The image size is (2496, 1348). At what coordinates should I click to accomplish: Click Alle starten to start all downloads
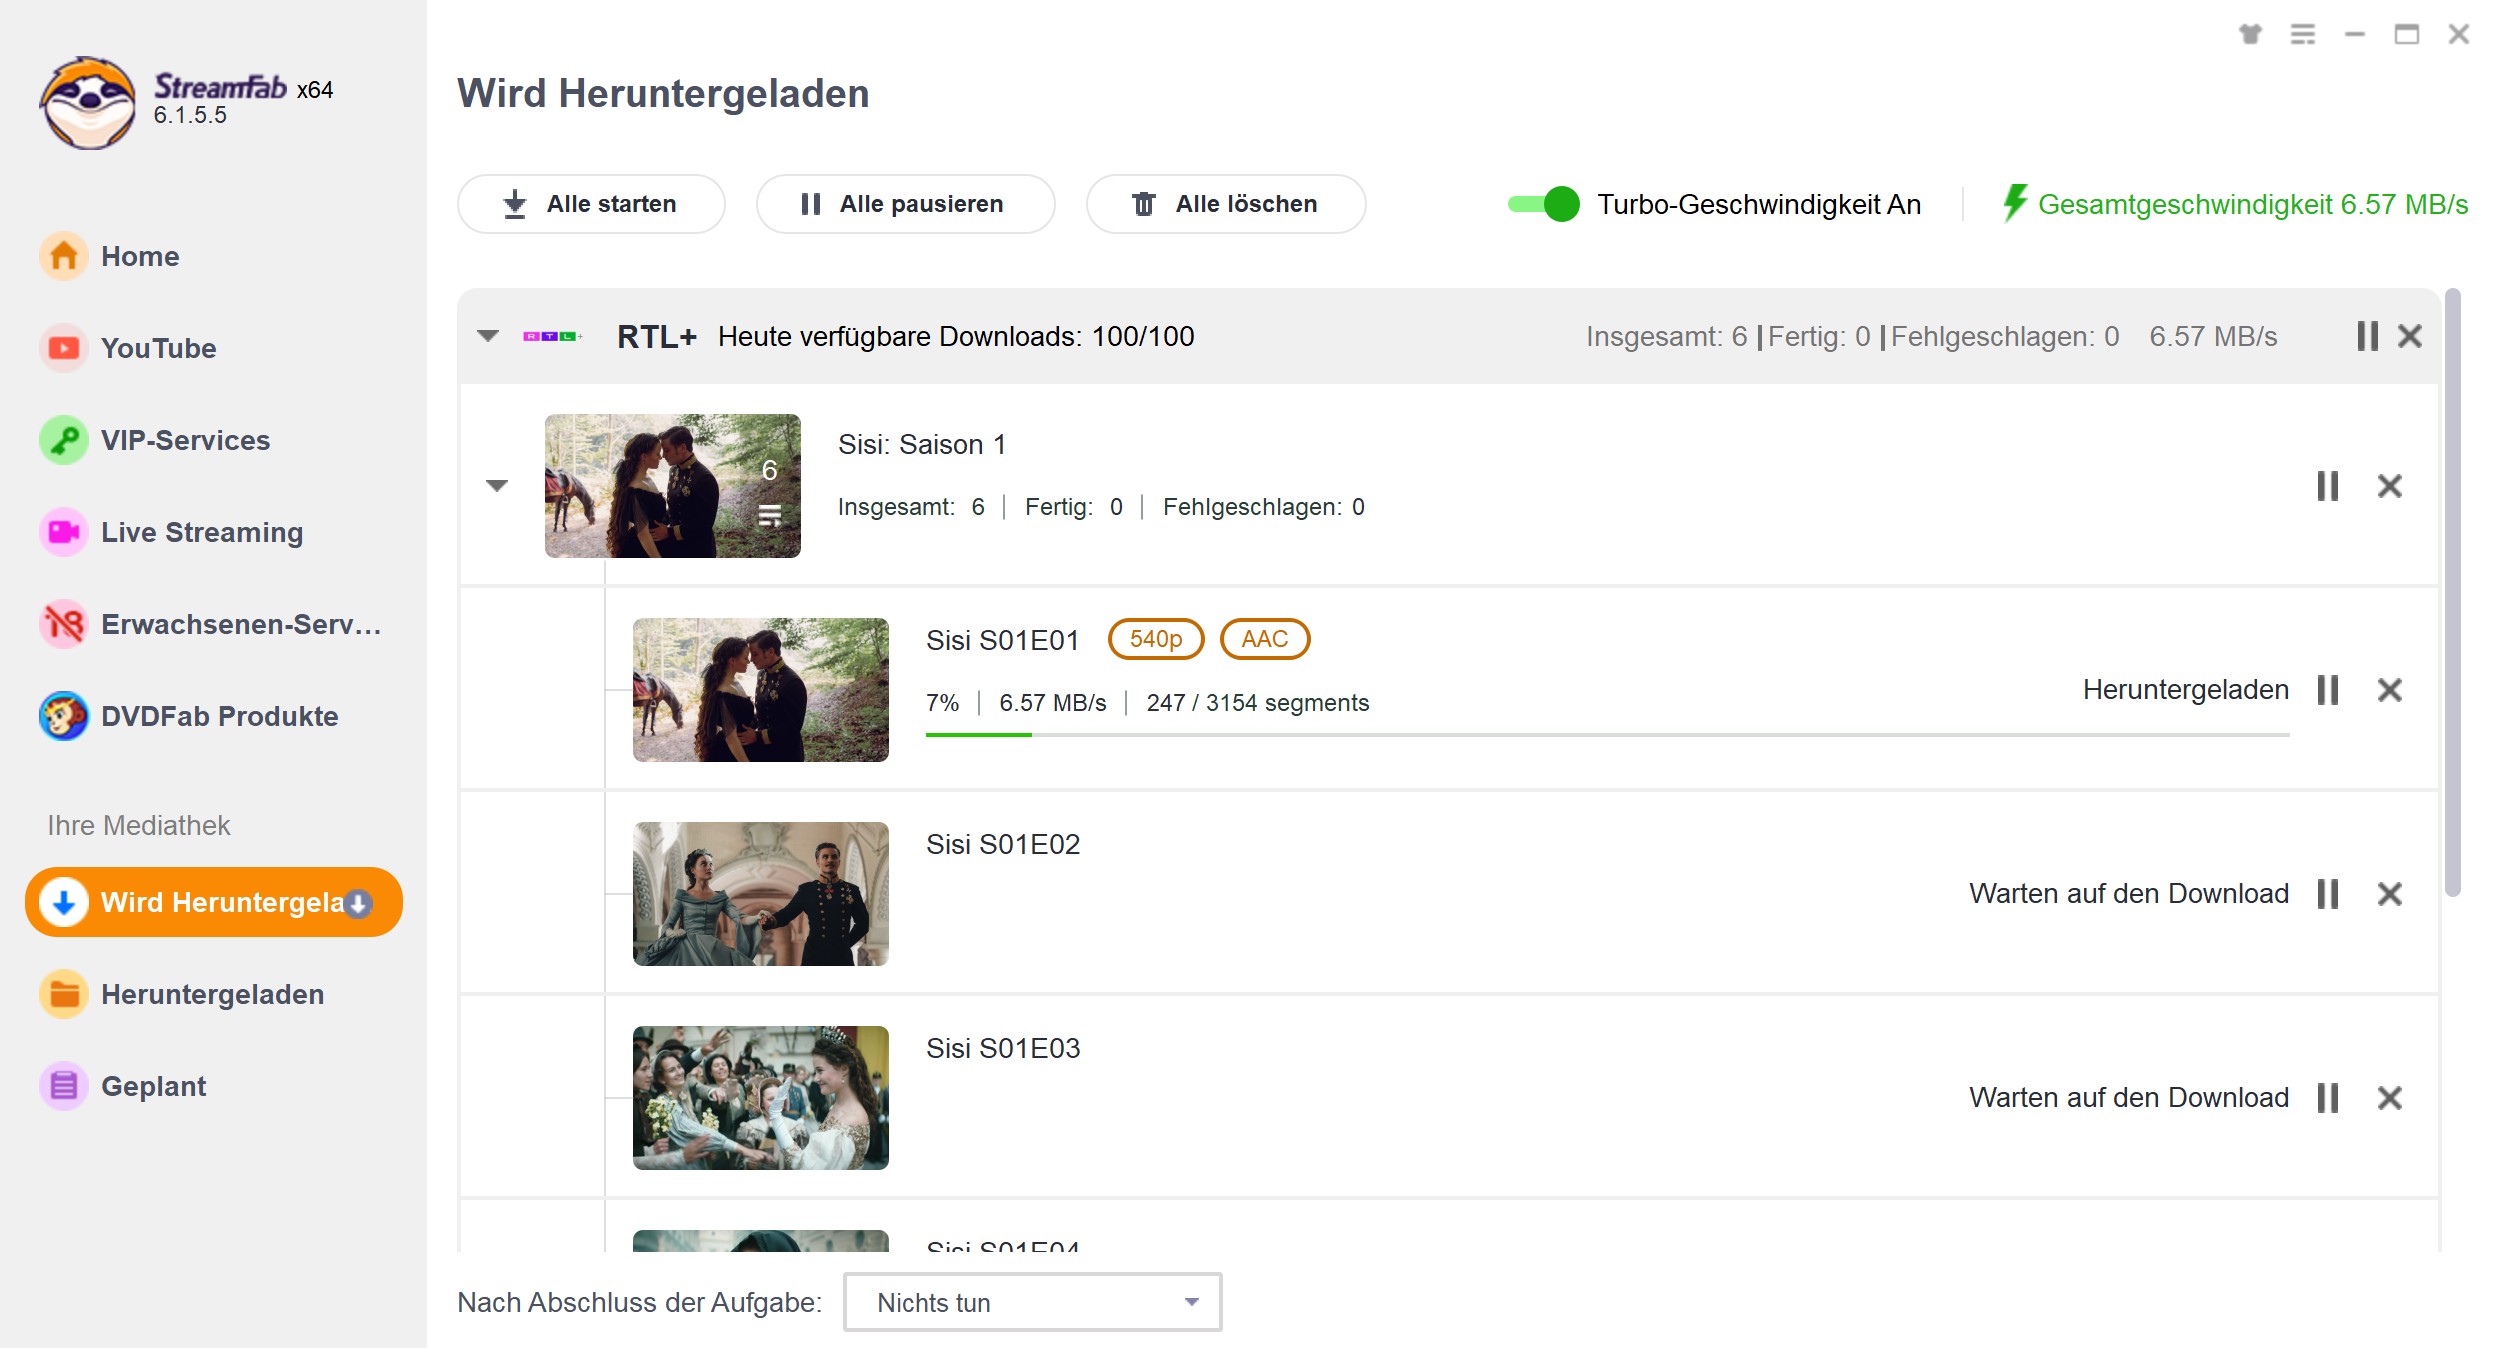pyautogui.click(x=591, y=203)
